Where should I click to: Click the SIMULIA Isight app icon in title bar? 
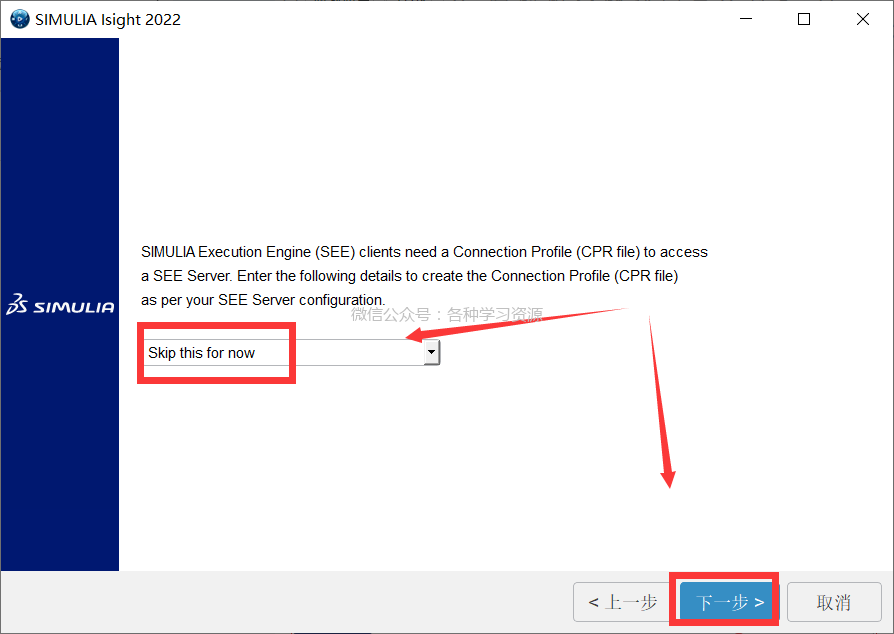click(x=19, y=19)
